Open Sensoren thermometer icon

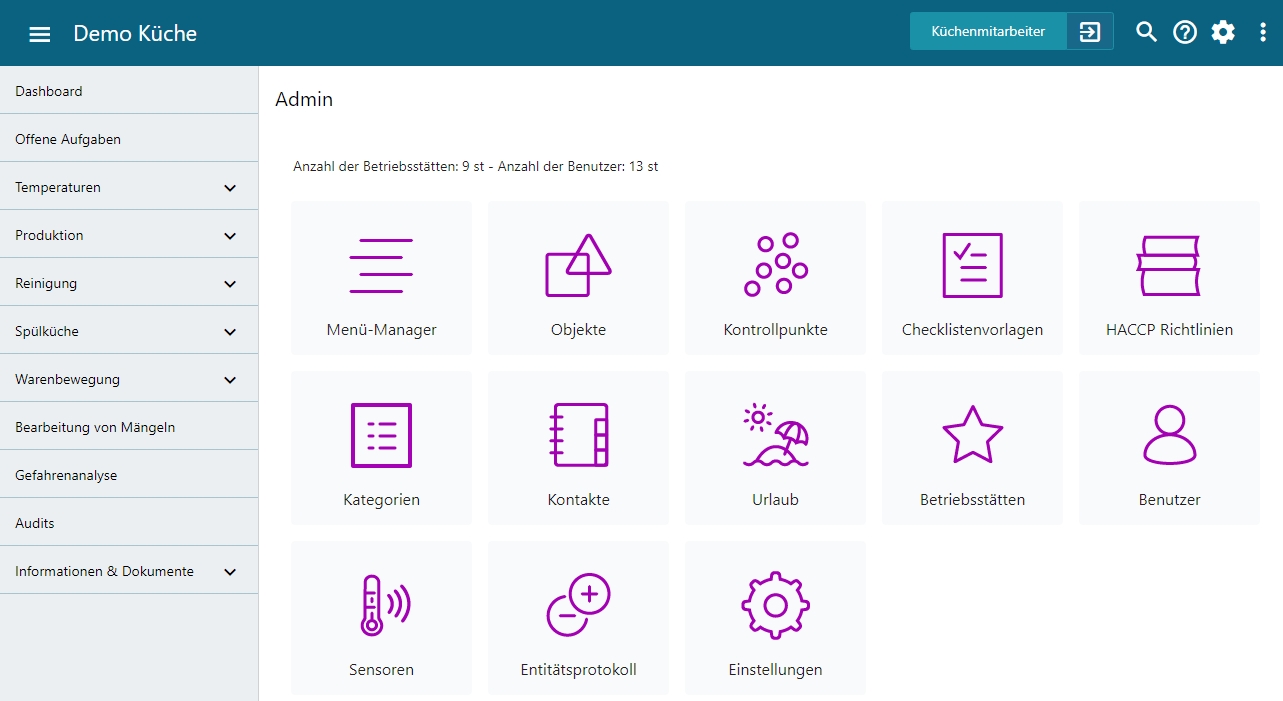point(384,605)
